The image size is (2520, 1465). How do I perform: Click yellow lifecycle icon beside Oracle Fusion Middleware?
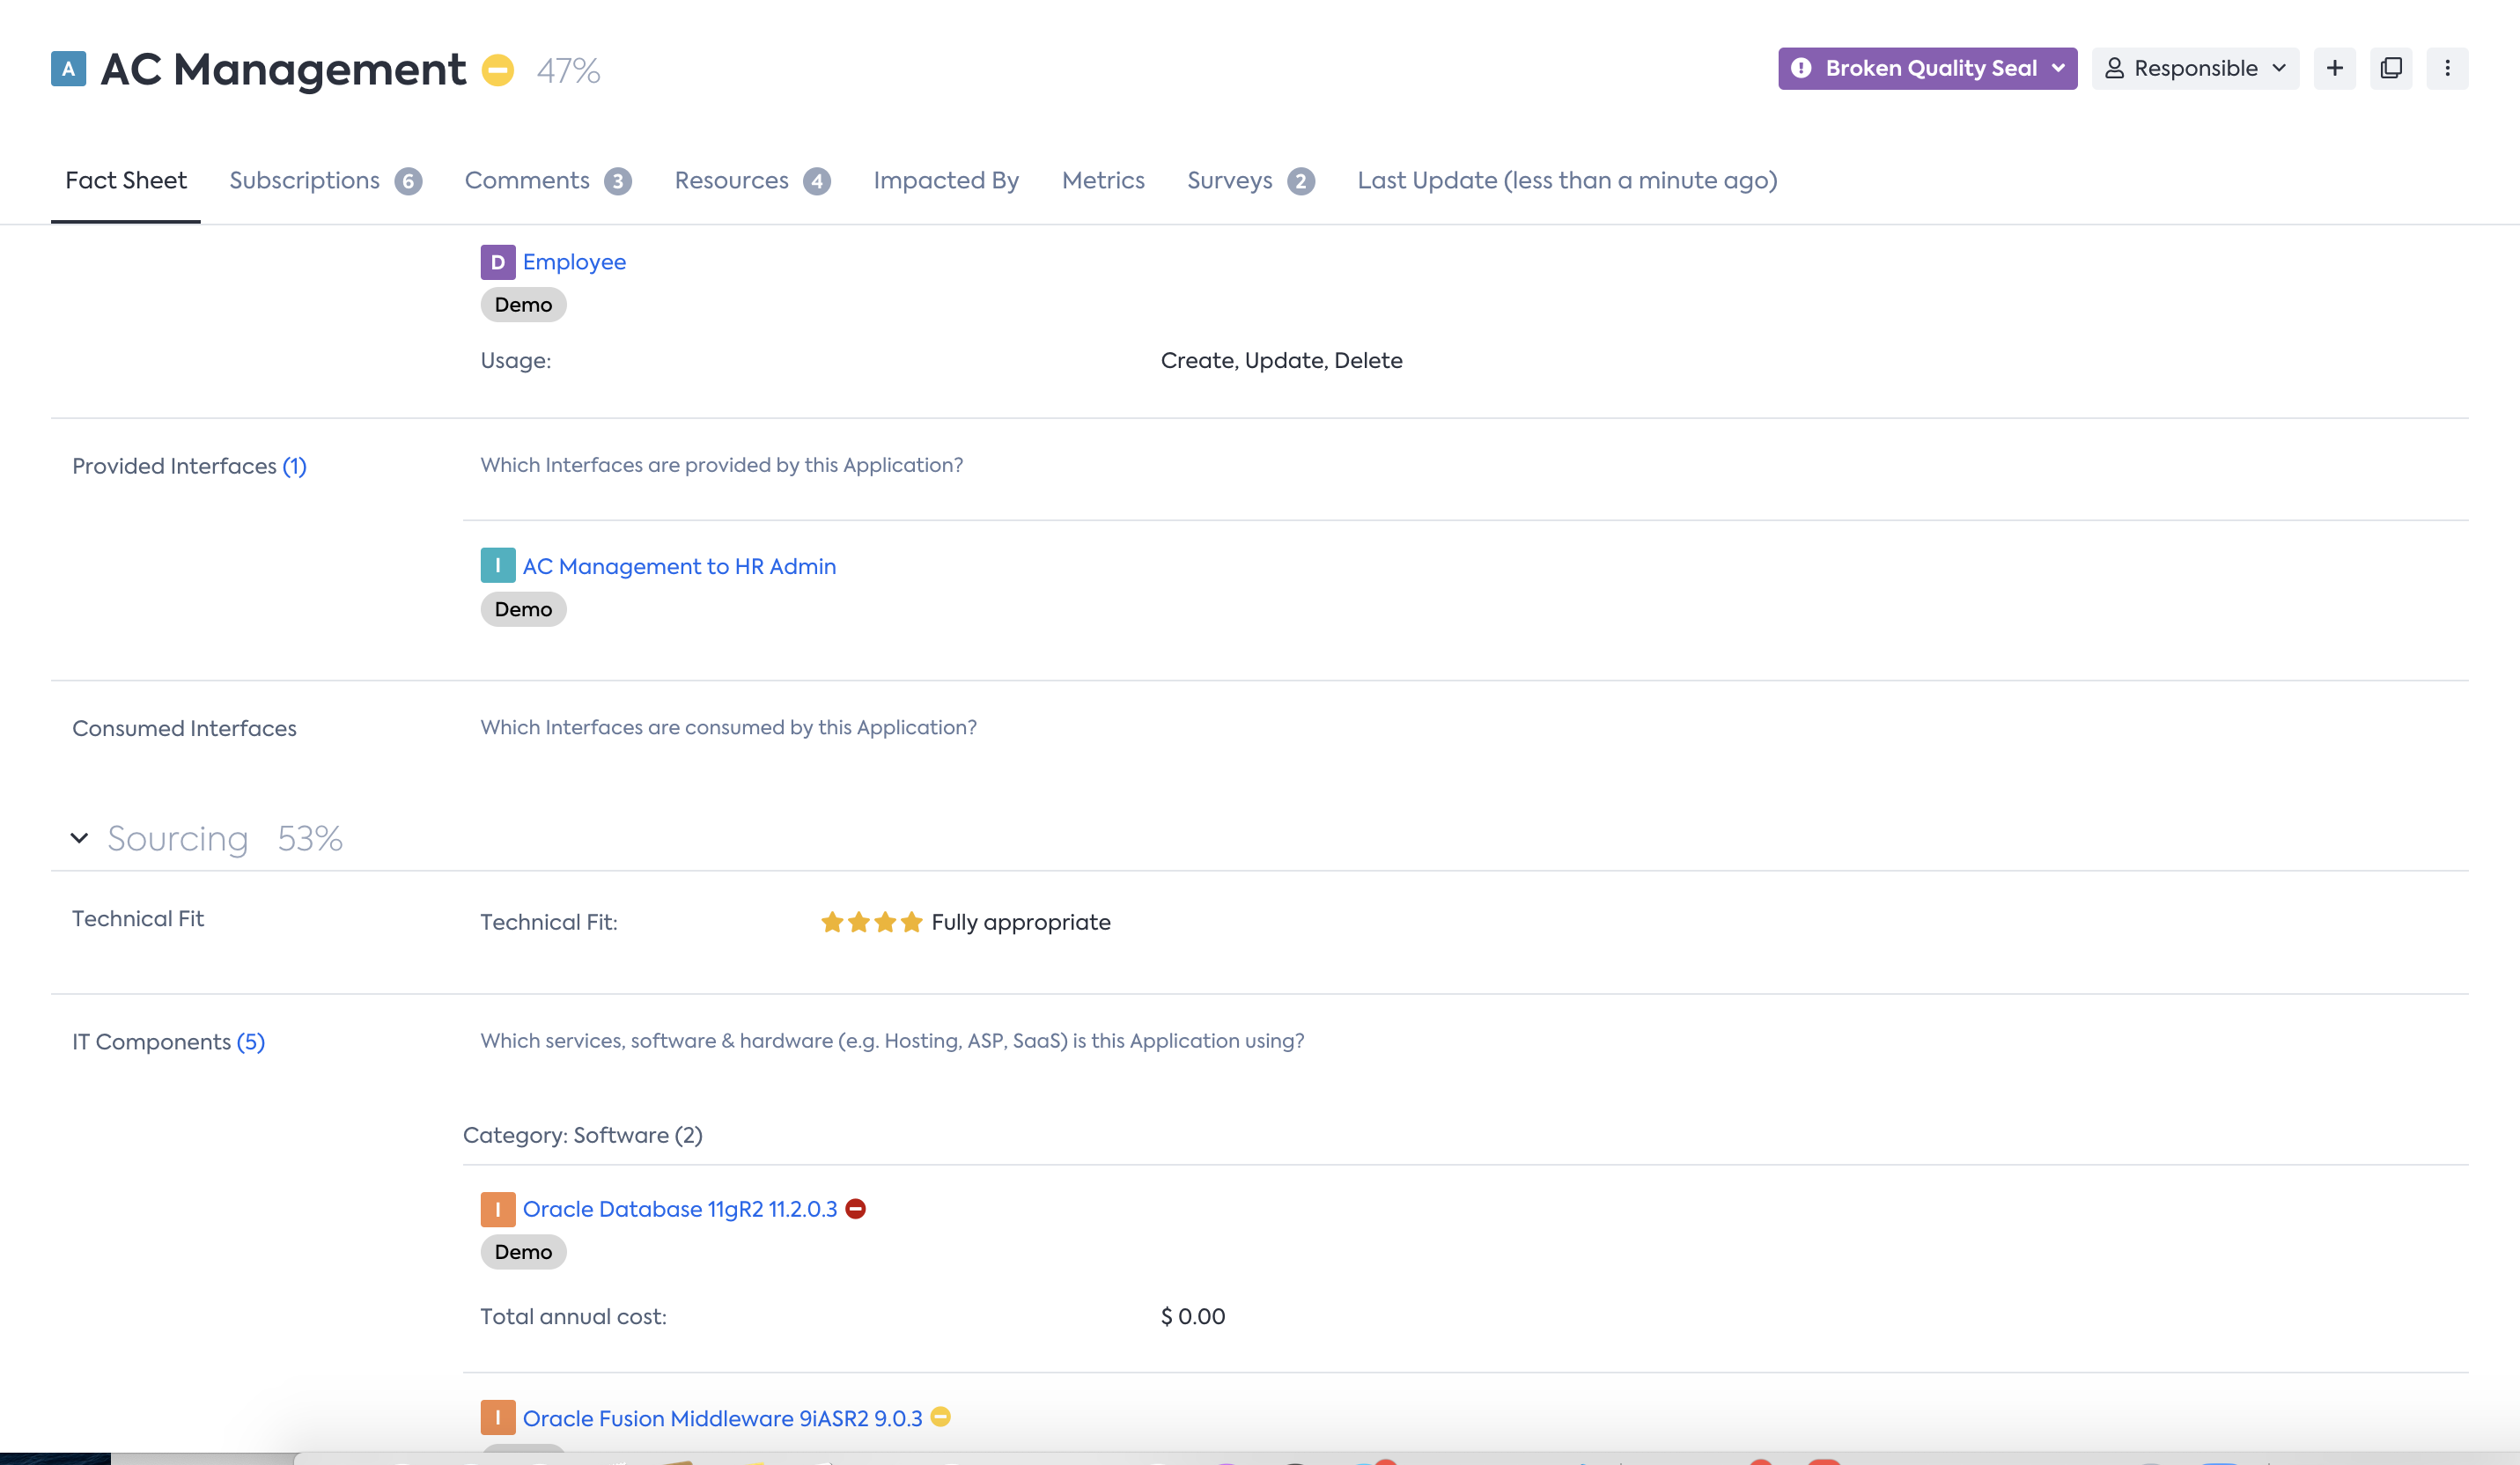[x=940, y=1417]
